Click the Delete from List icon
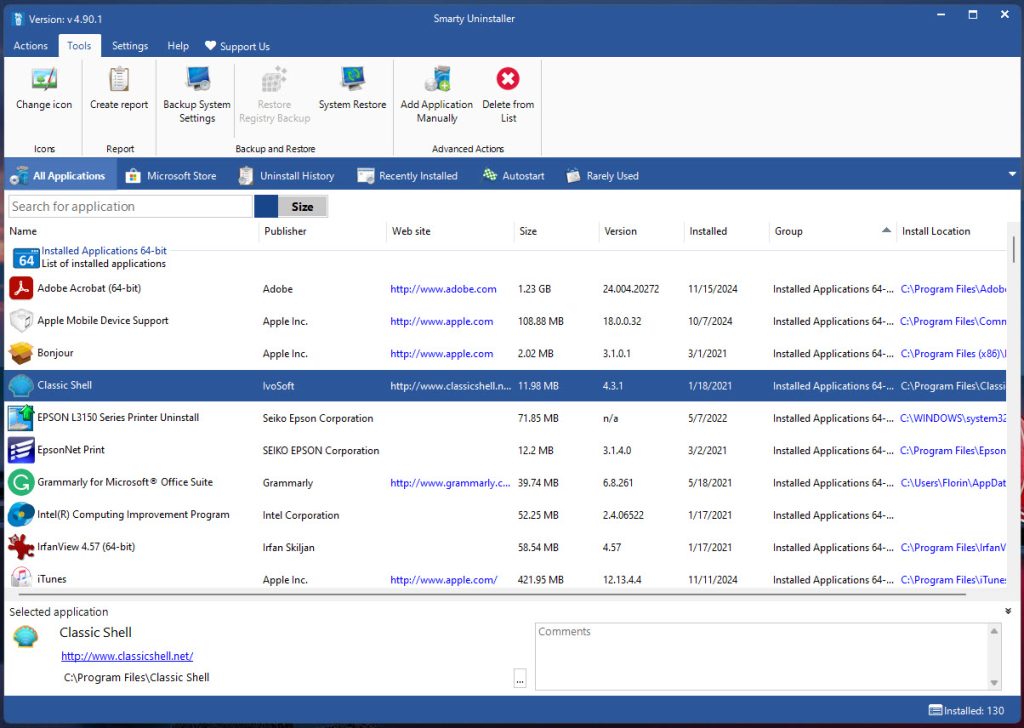This screenshot has height=728, width=1024. (508, 79)
